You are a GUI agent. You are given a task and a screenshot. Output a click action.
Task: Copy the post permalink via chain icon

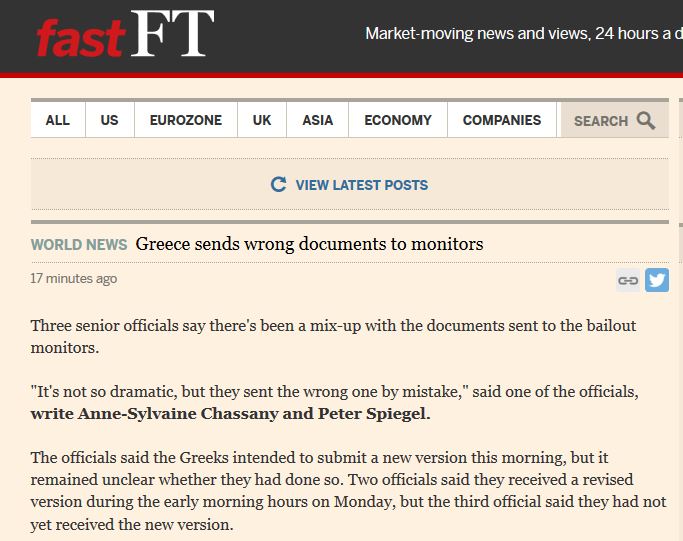coord(628,280)
